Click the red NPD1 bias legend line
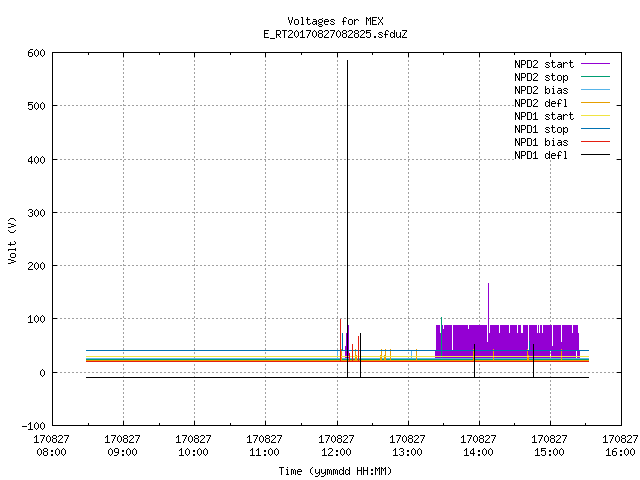This screenshot has width=640, height=480. click(x=596, y=142)
